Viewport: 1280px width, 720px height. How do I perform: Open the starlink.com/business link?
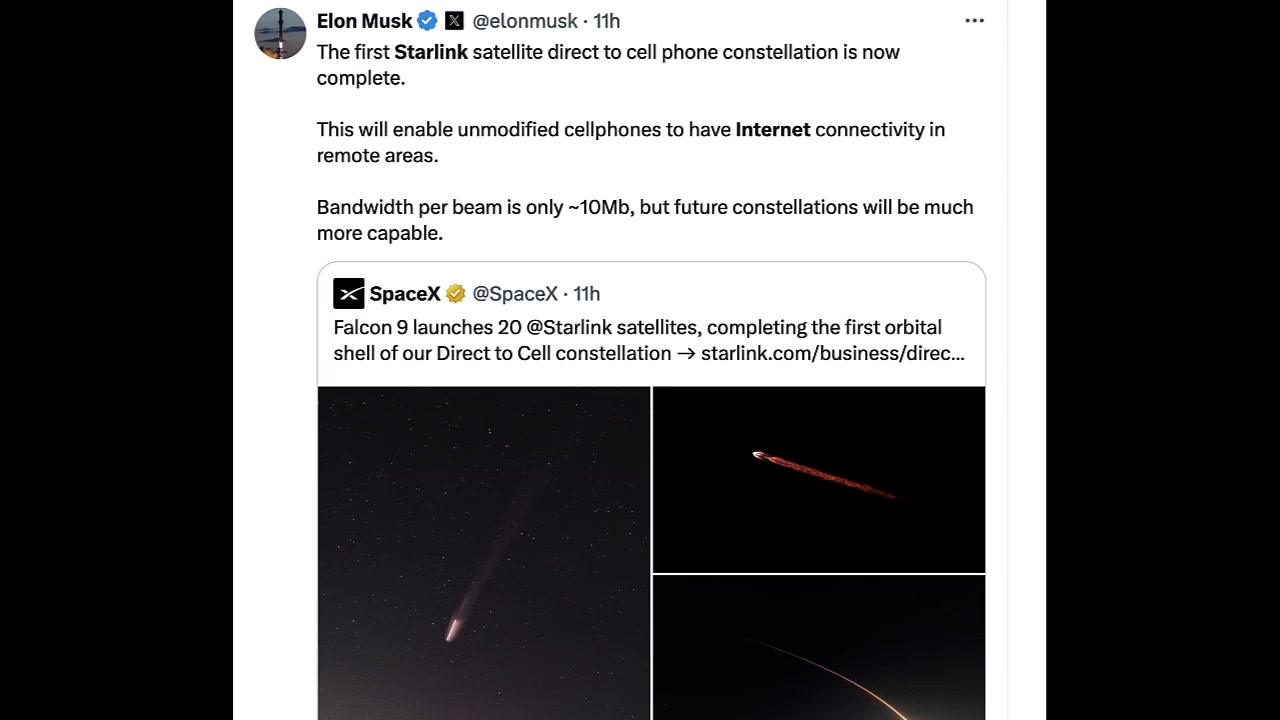tap(832, 353)
